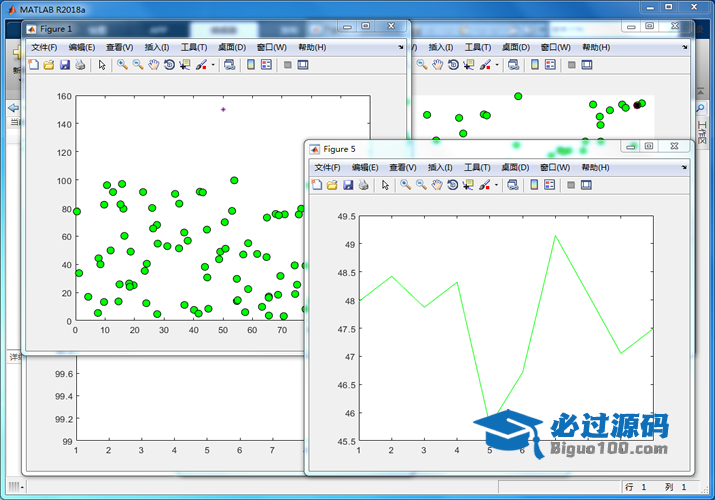Enable Data Cursor tool in Figure 5

coord(468,185)
